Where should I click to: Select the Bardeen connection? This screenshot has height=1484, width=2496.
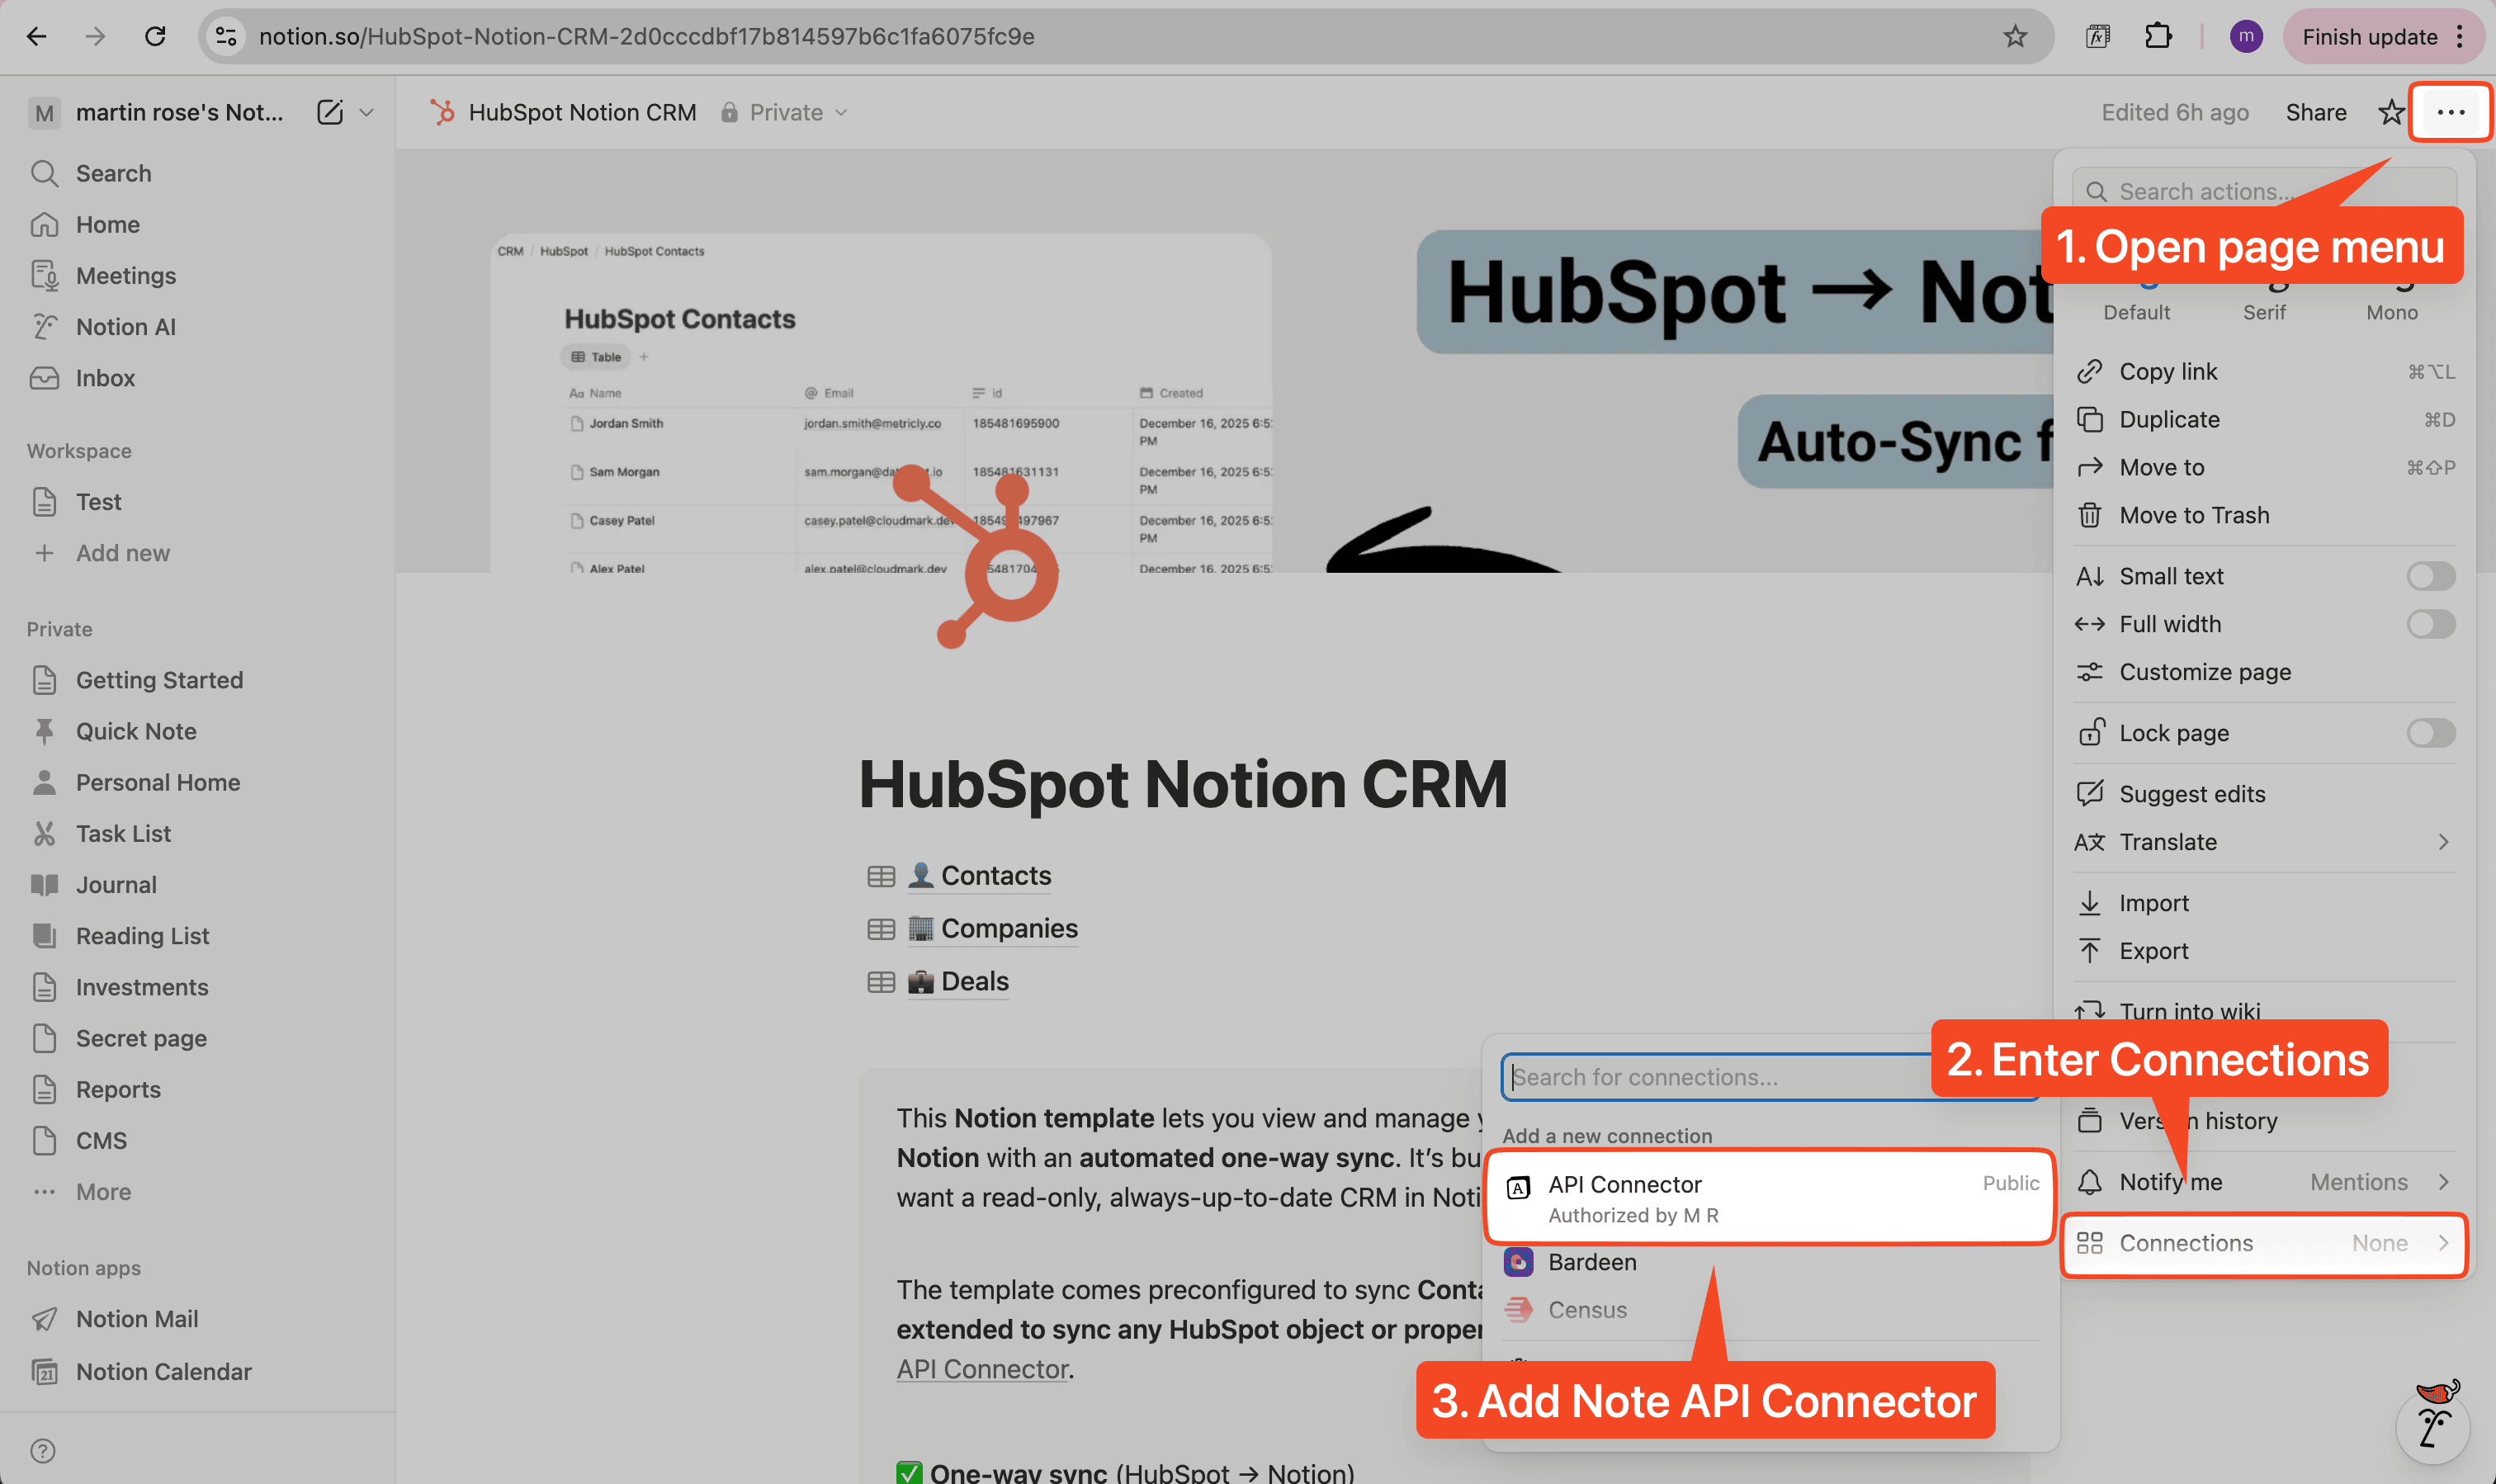pyautogui.click(x=1593, y=1261)
